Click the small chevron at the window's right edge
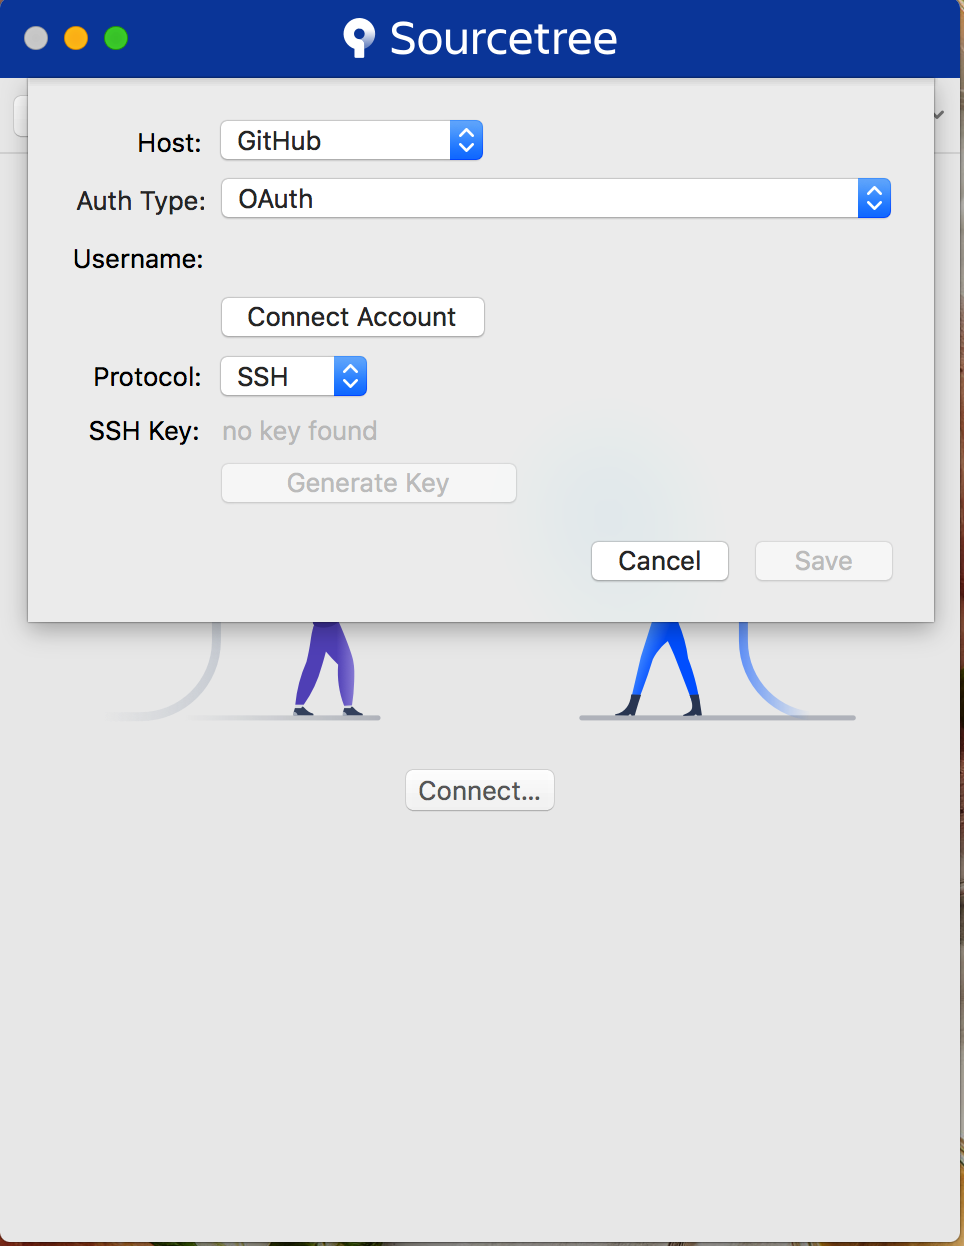964x1246 pixels. pyautogui.click(x=939, y=115)
